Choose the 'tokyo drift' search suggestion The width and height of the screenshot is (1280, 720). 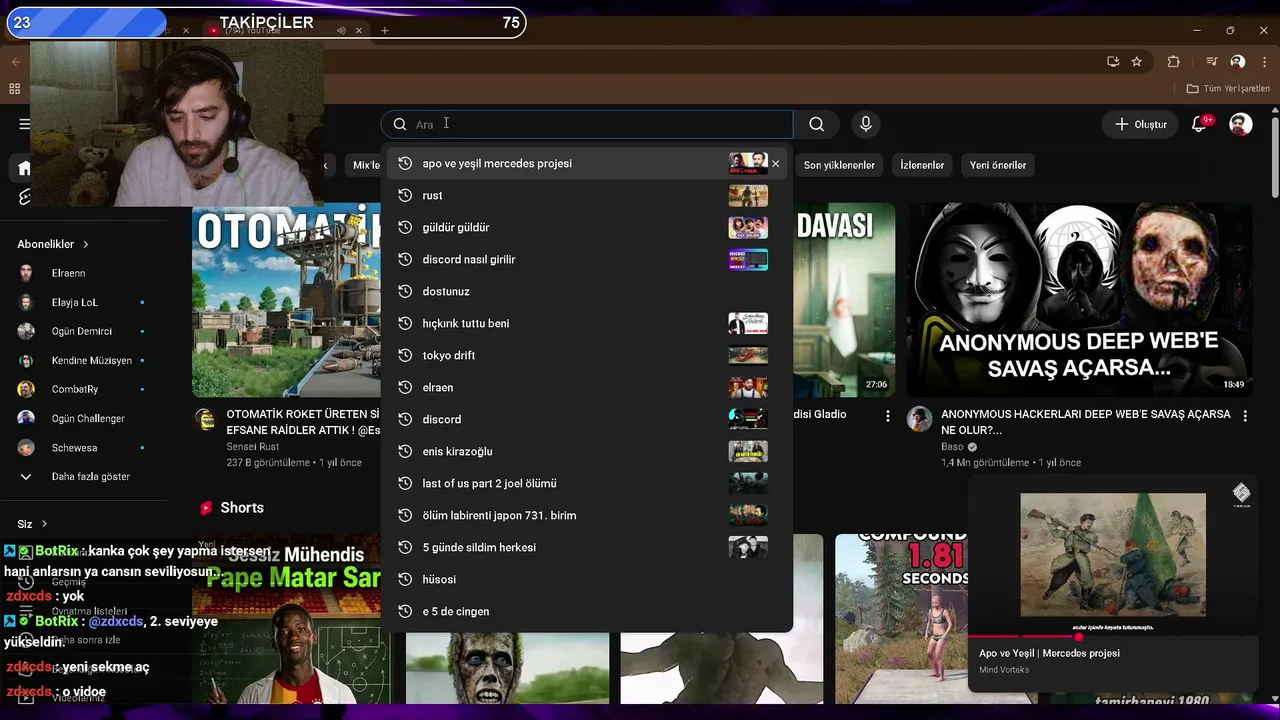[587, 356]
